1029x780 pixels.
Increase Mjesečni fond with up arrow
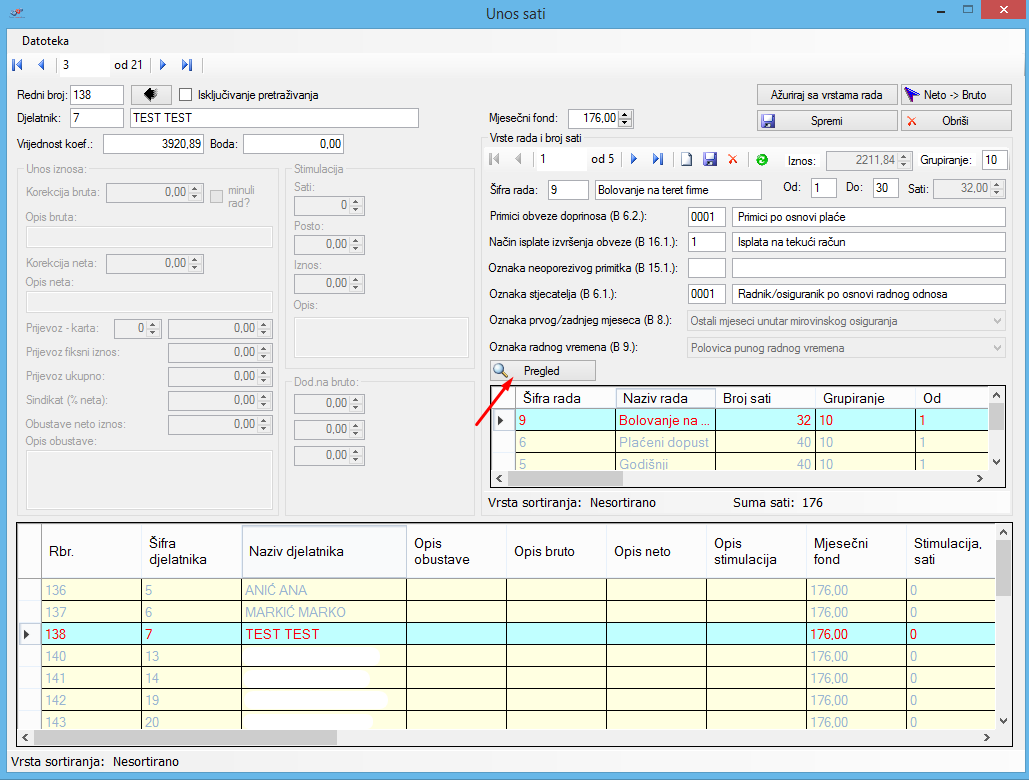tap(626, 114)
